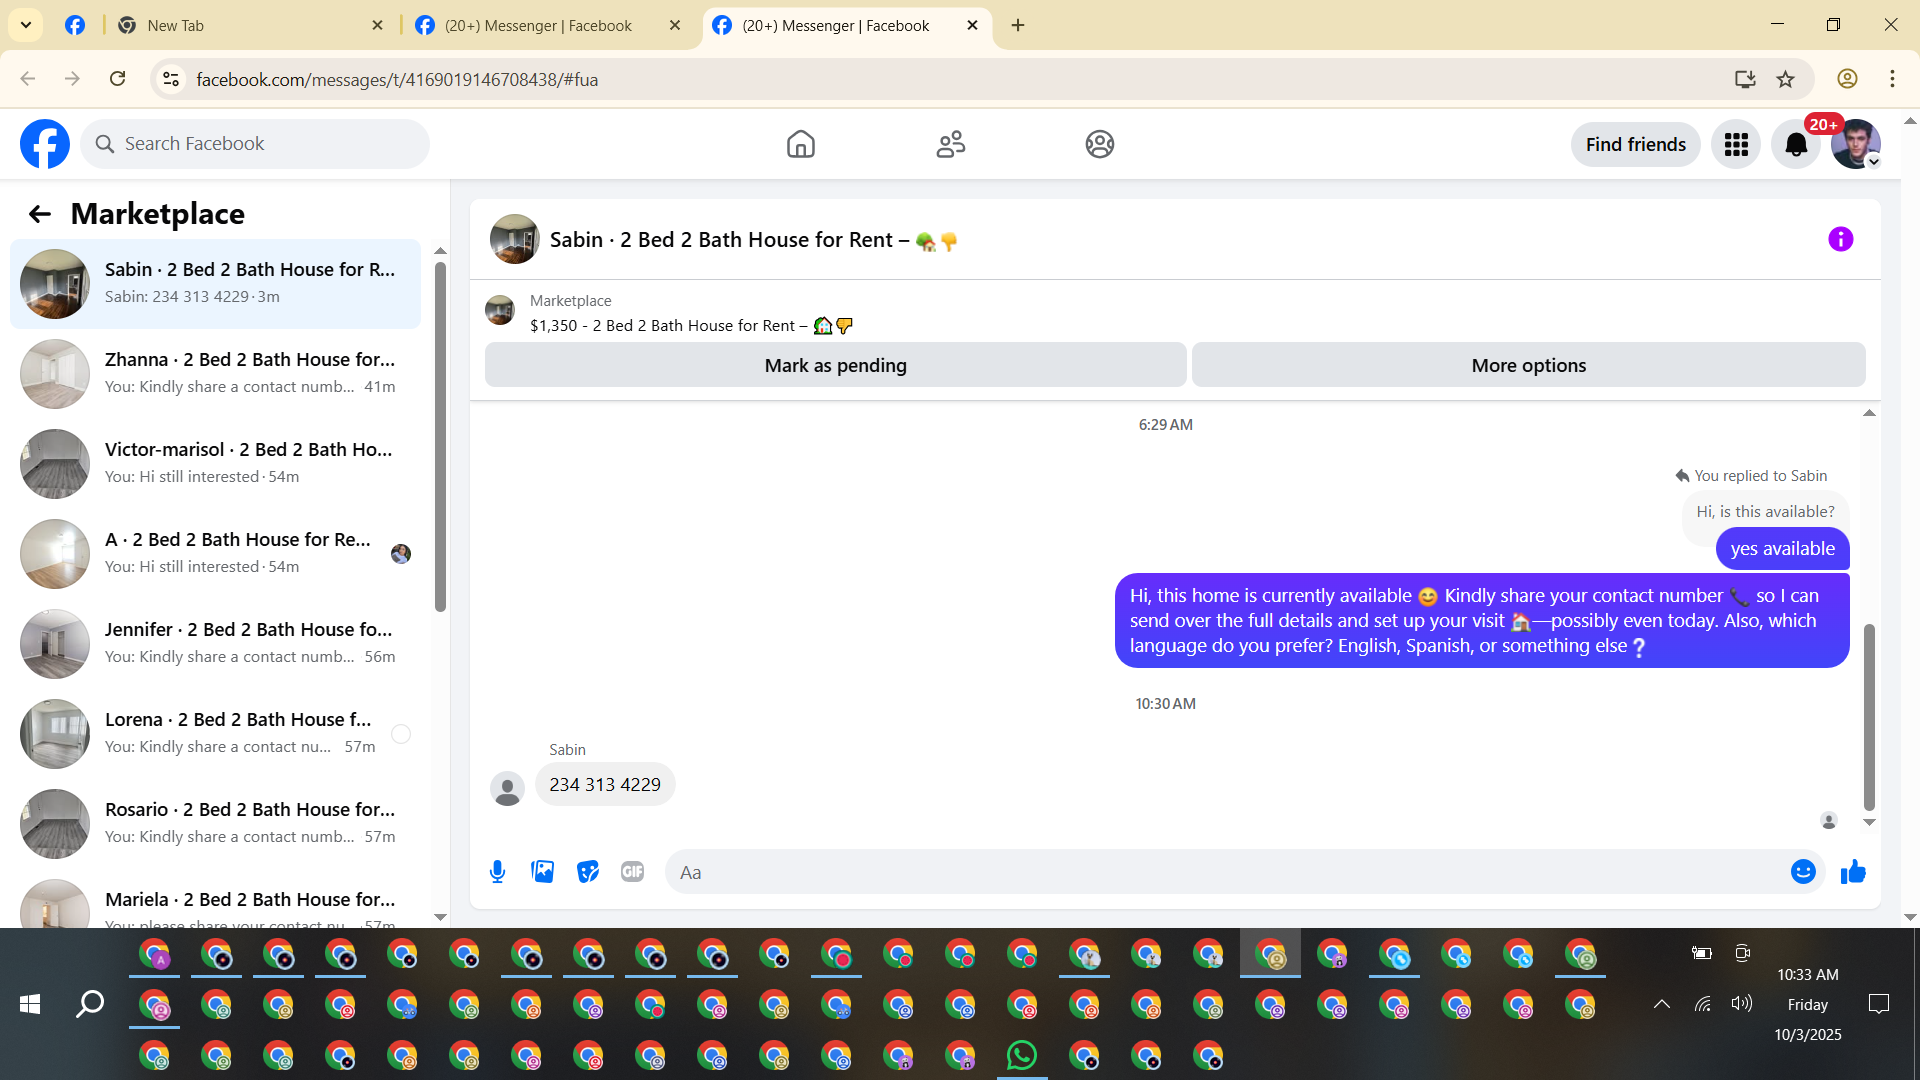Click the '234 313 4229' message bubble
1920x1080 pixels.
tap(605, 785)
